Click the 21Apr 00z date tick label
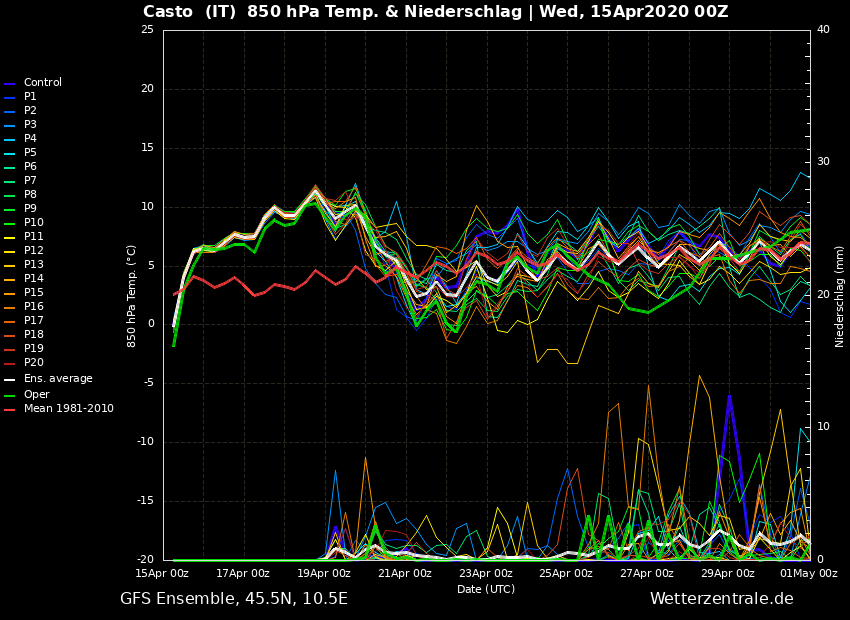 pyautogui.click(x=405, y=573)
